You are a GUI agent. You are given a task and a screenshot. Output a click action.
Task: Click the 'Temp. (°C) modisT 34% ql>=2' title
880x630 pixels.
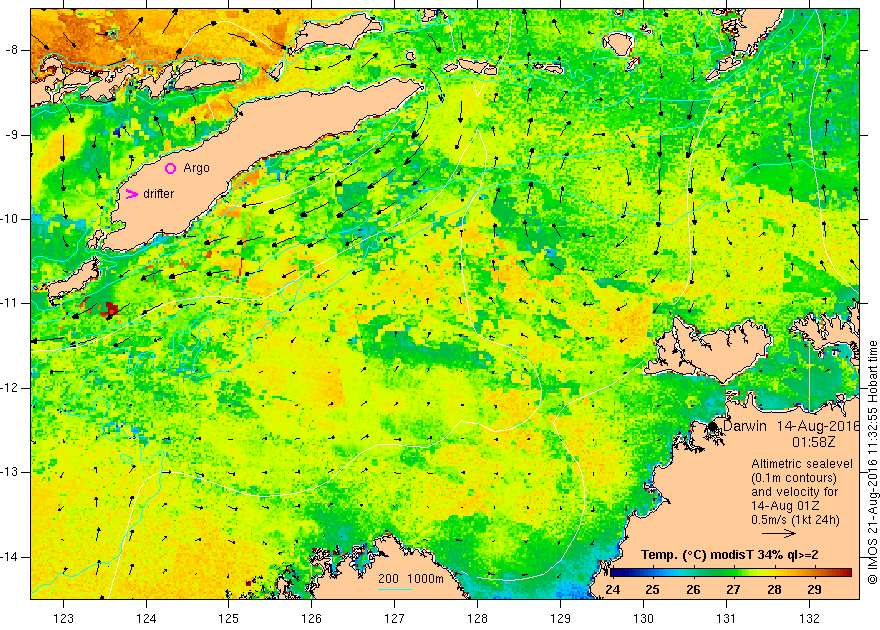pos(730,555)
